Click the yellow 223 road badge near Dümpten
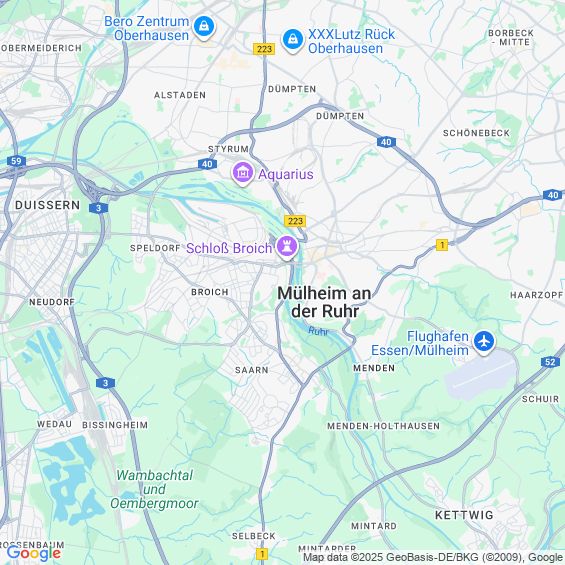565x565 pixels. [264, 49]
